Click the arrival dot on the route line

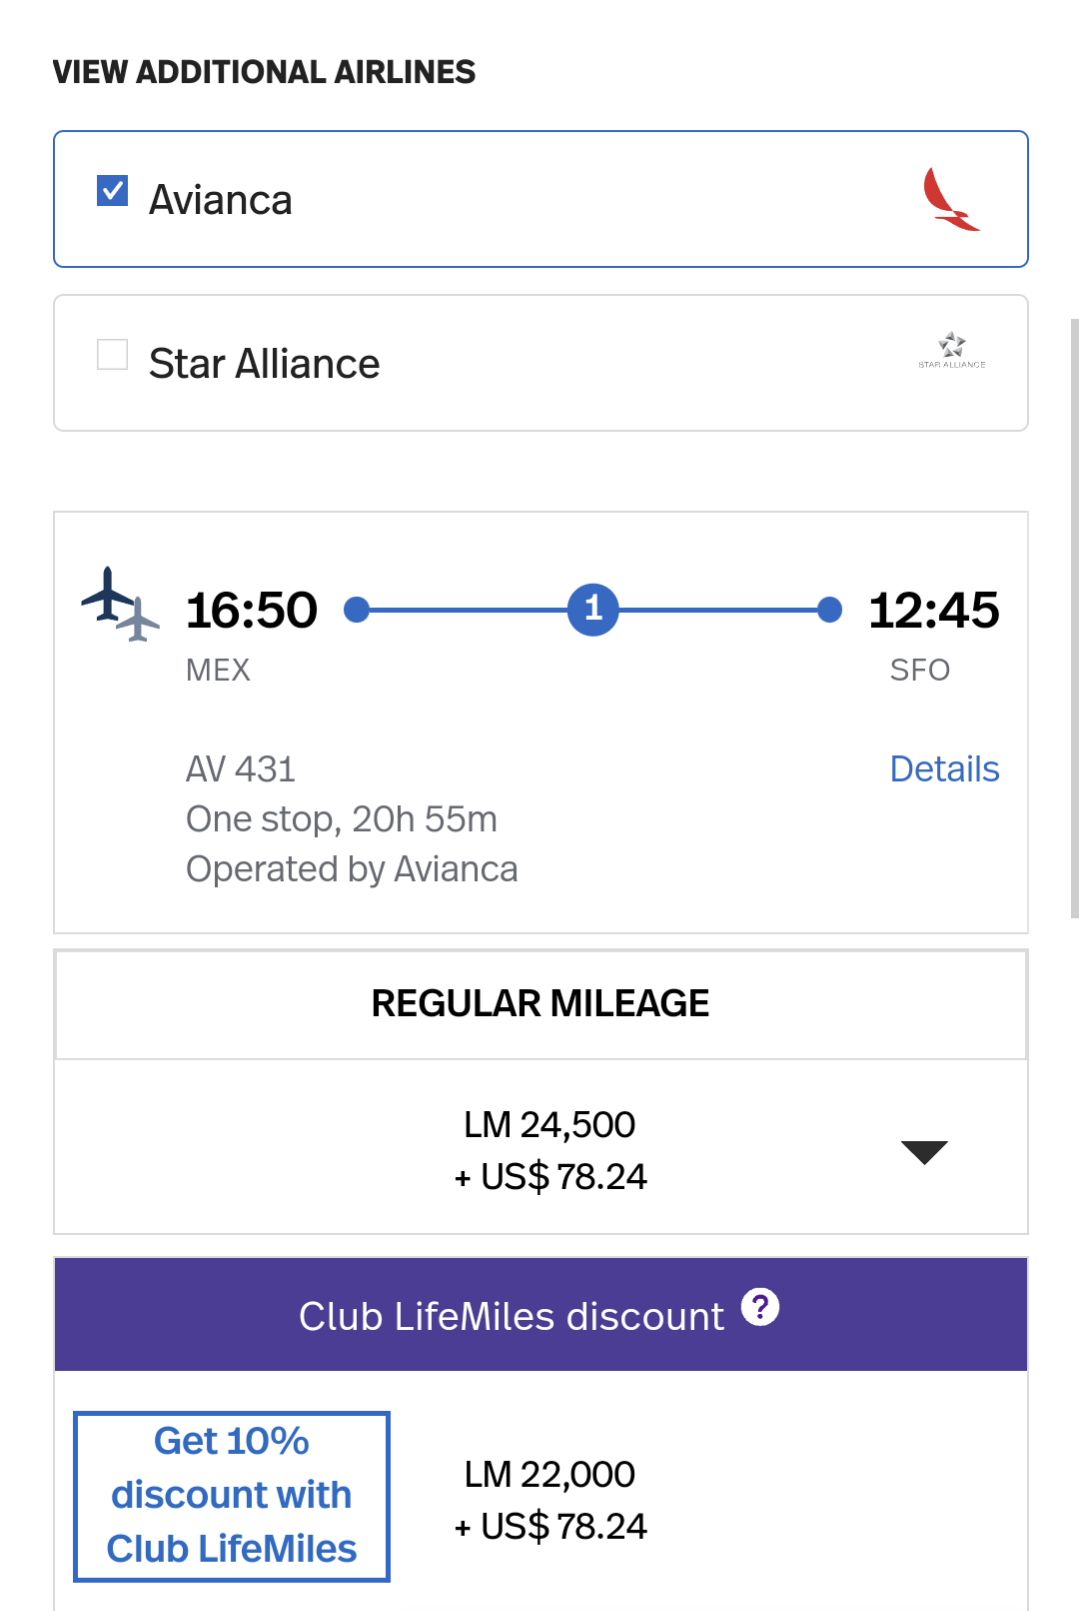829,609
